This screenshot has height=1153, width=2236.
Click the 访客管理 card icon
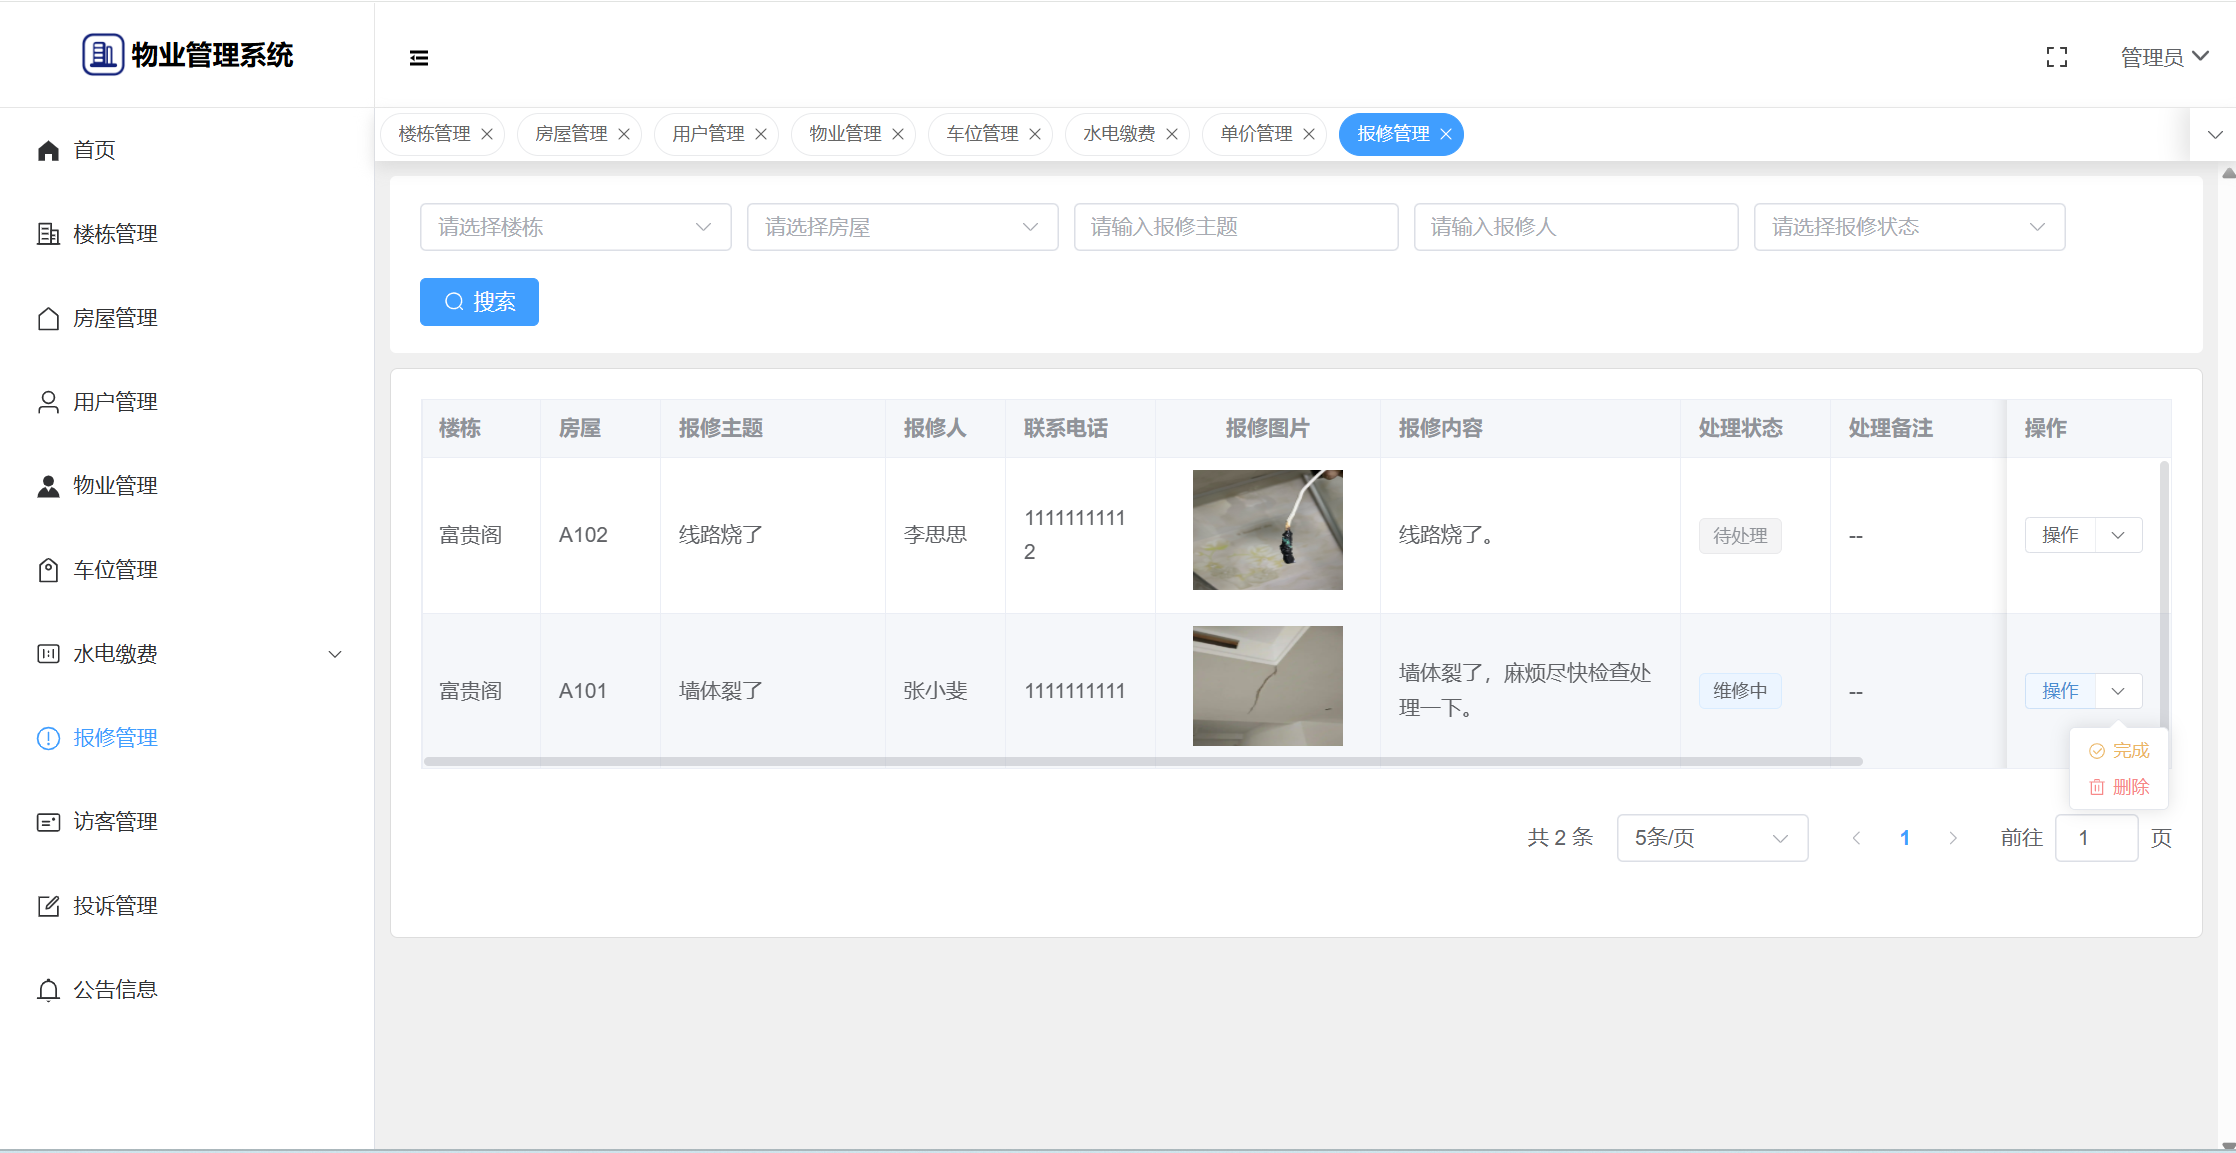(x=48, y=822)
